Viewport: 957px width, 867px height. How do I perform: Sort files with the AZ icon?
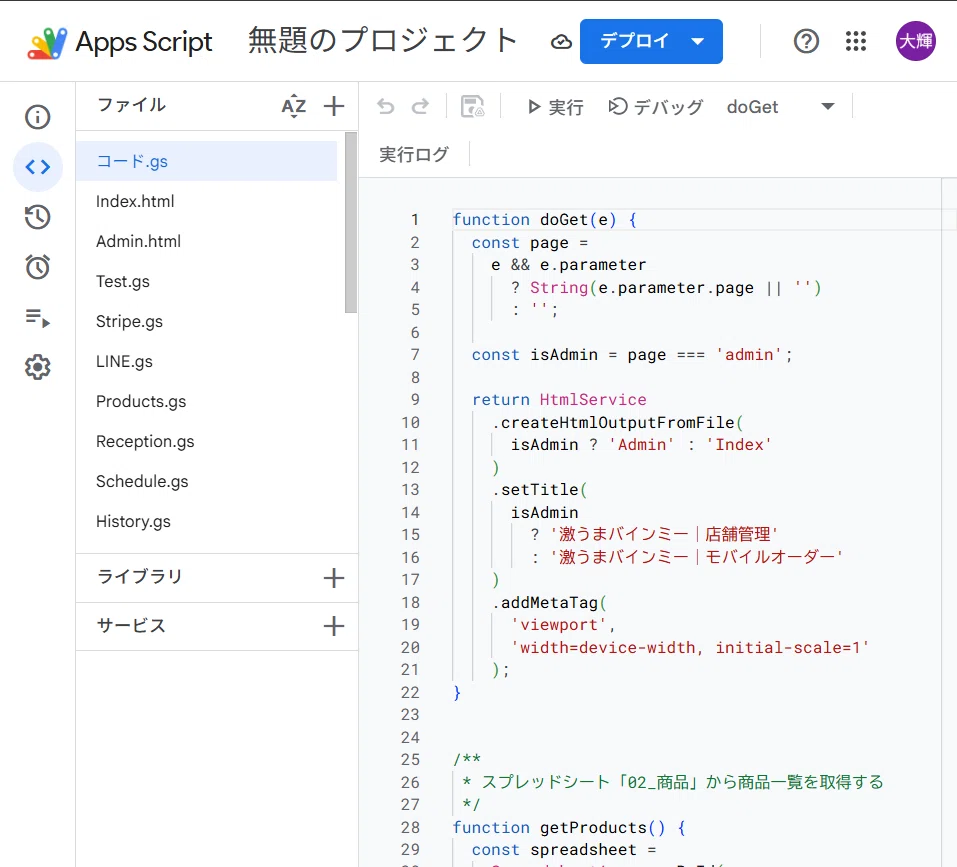pos(294,106)
